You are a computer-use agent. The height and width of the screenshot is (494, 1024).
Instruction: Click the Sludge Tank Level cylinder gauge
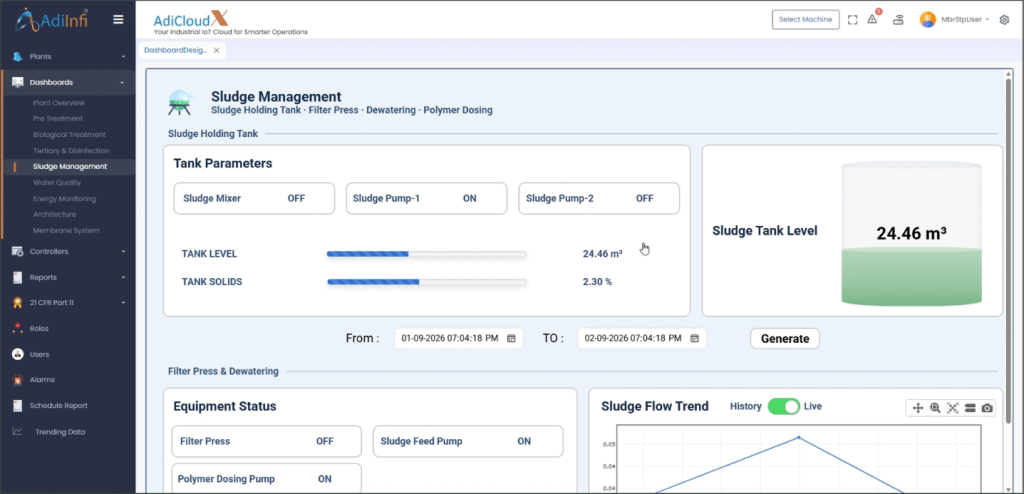click(912, 233)
